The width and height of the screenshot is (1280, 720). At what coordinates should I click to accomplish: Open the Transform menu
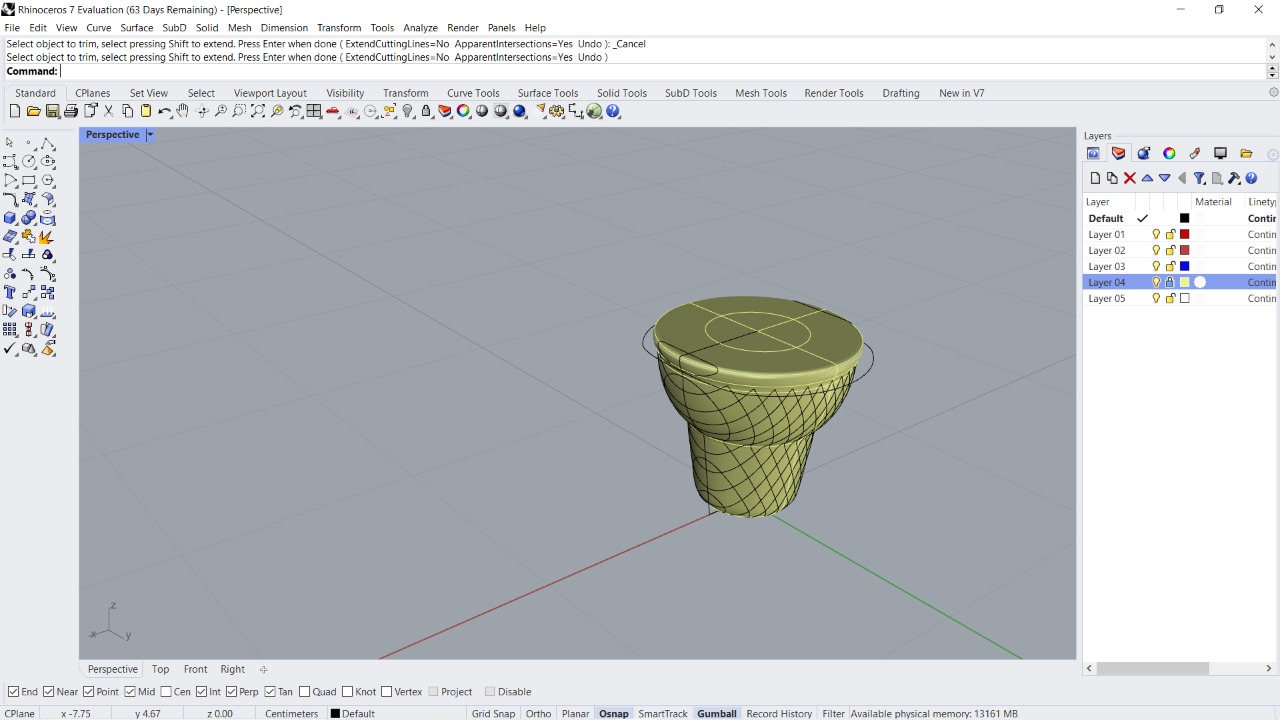(x=339, y=28)
